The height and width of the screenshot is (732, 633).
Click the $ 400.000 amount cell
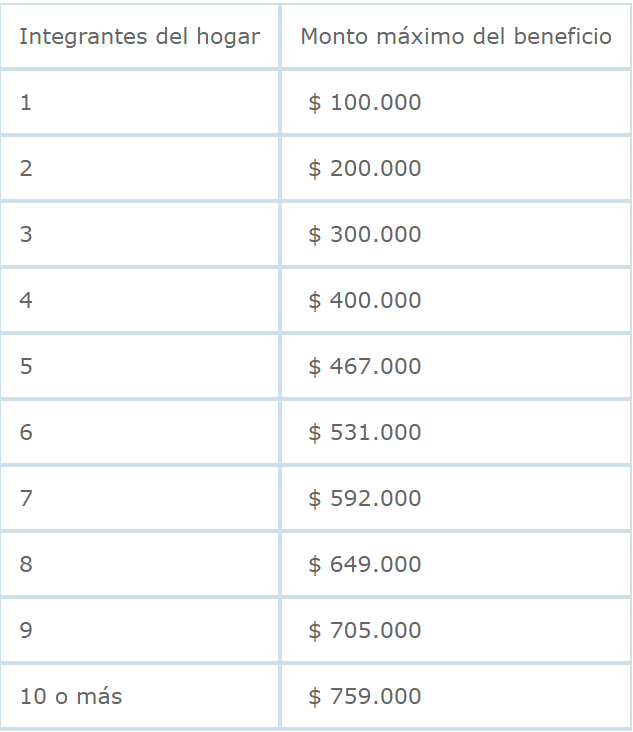[365, 301]
